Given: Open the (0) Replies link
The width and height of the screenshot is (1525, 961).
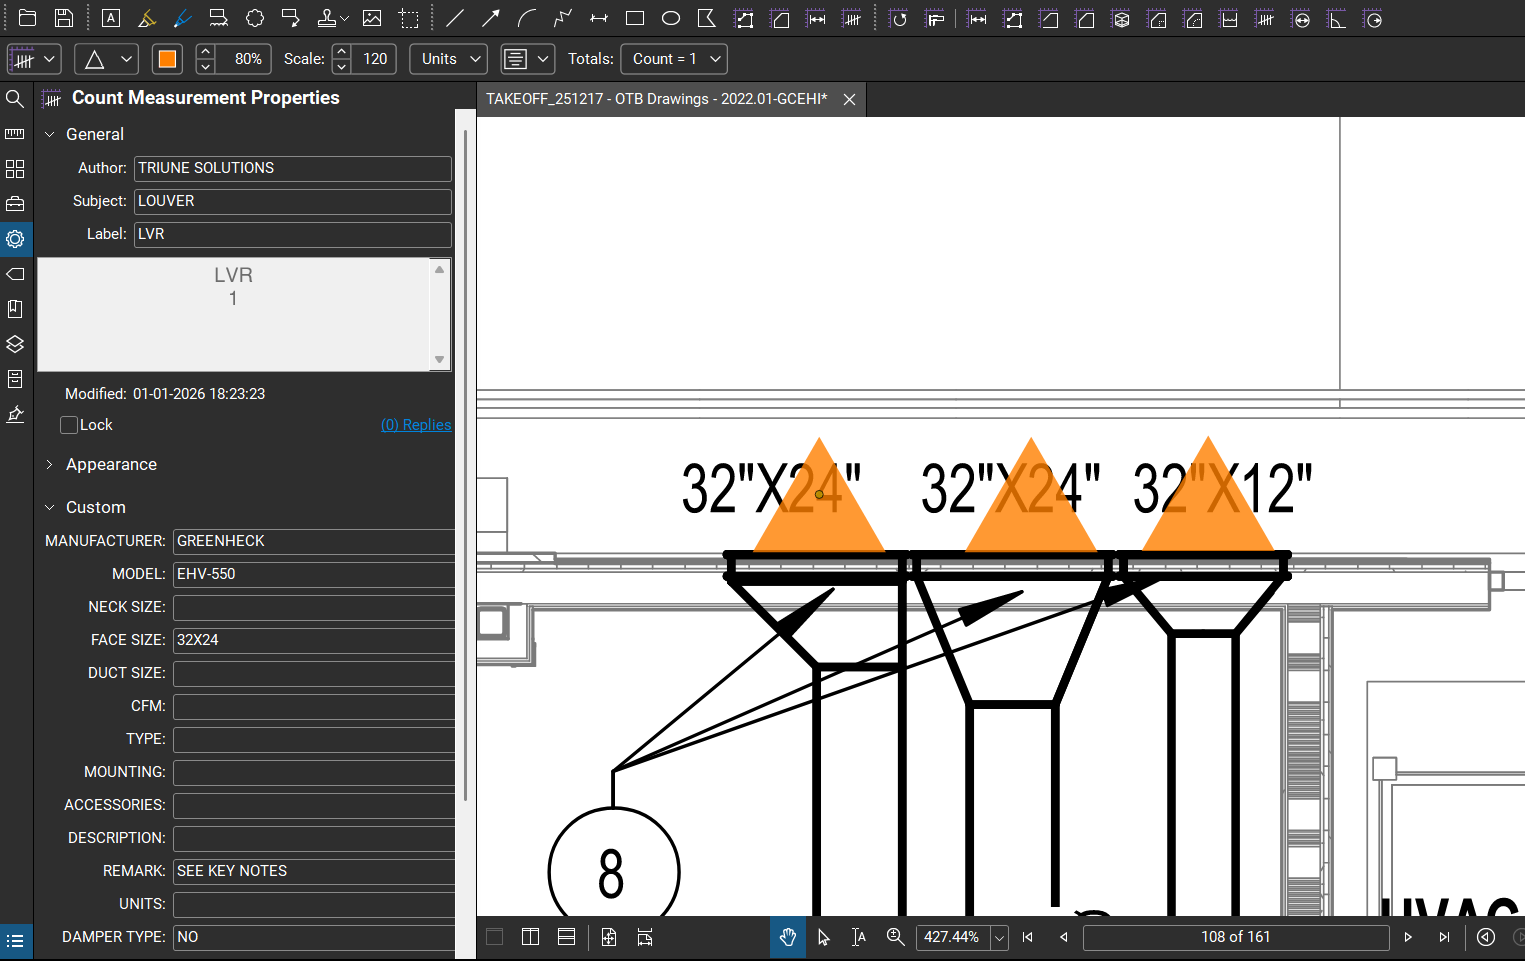Looking at the screenshot, I should click(416, 425).
